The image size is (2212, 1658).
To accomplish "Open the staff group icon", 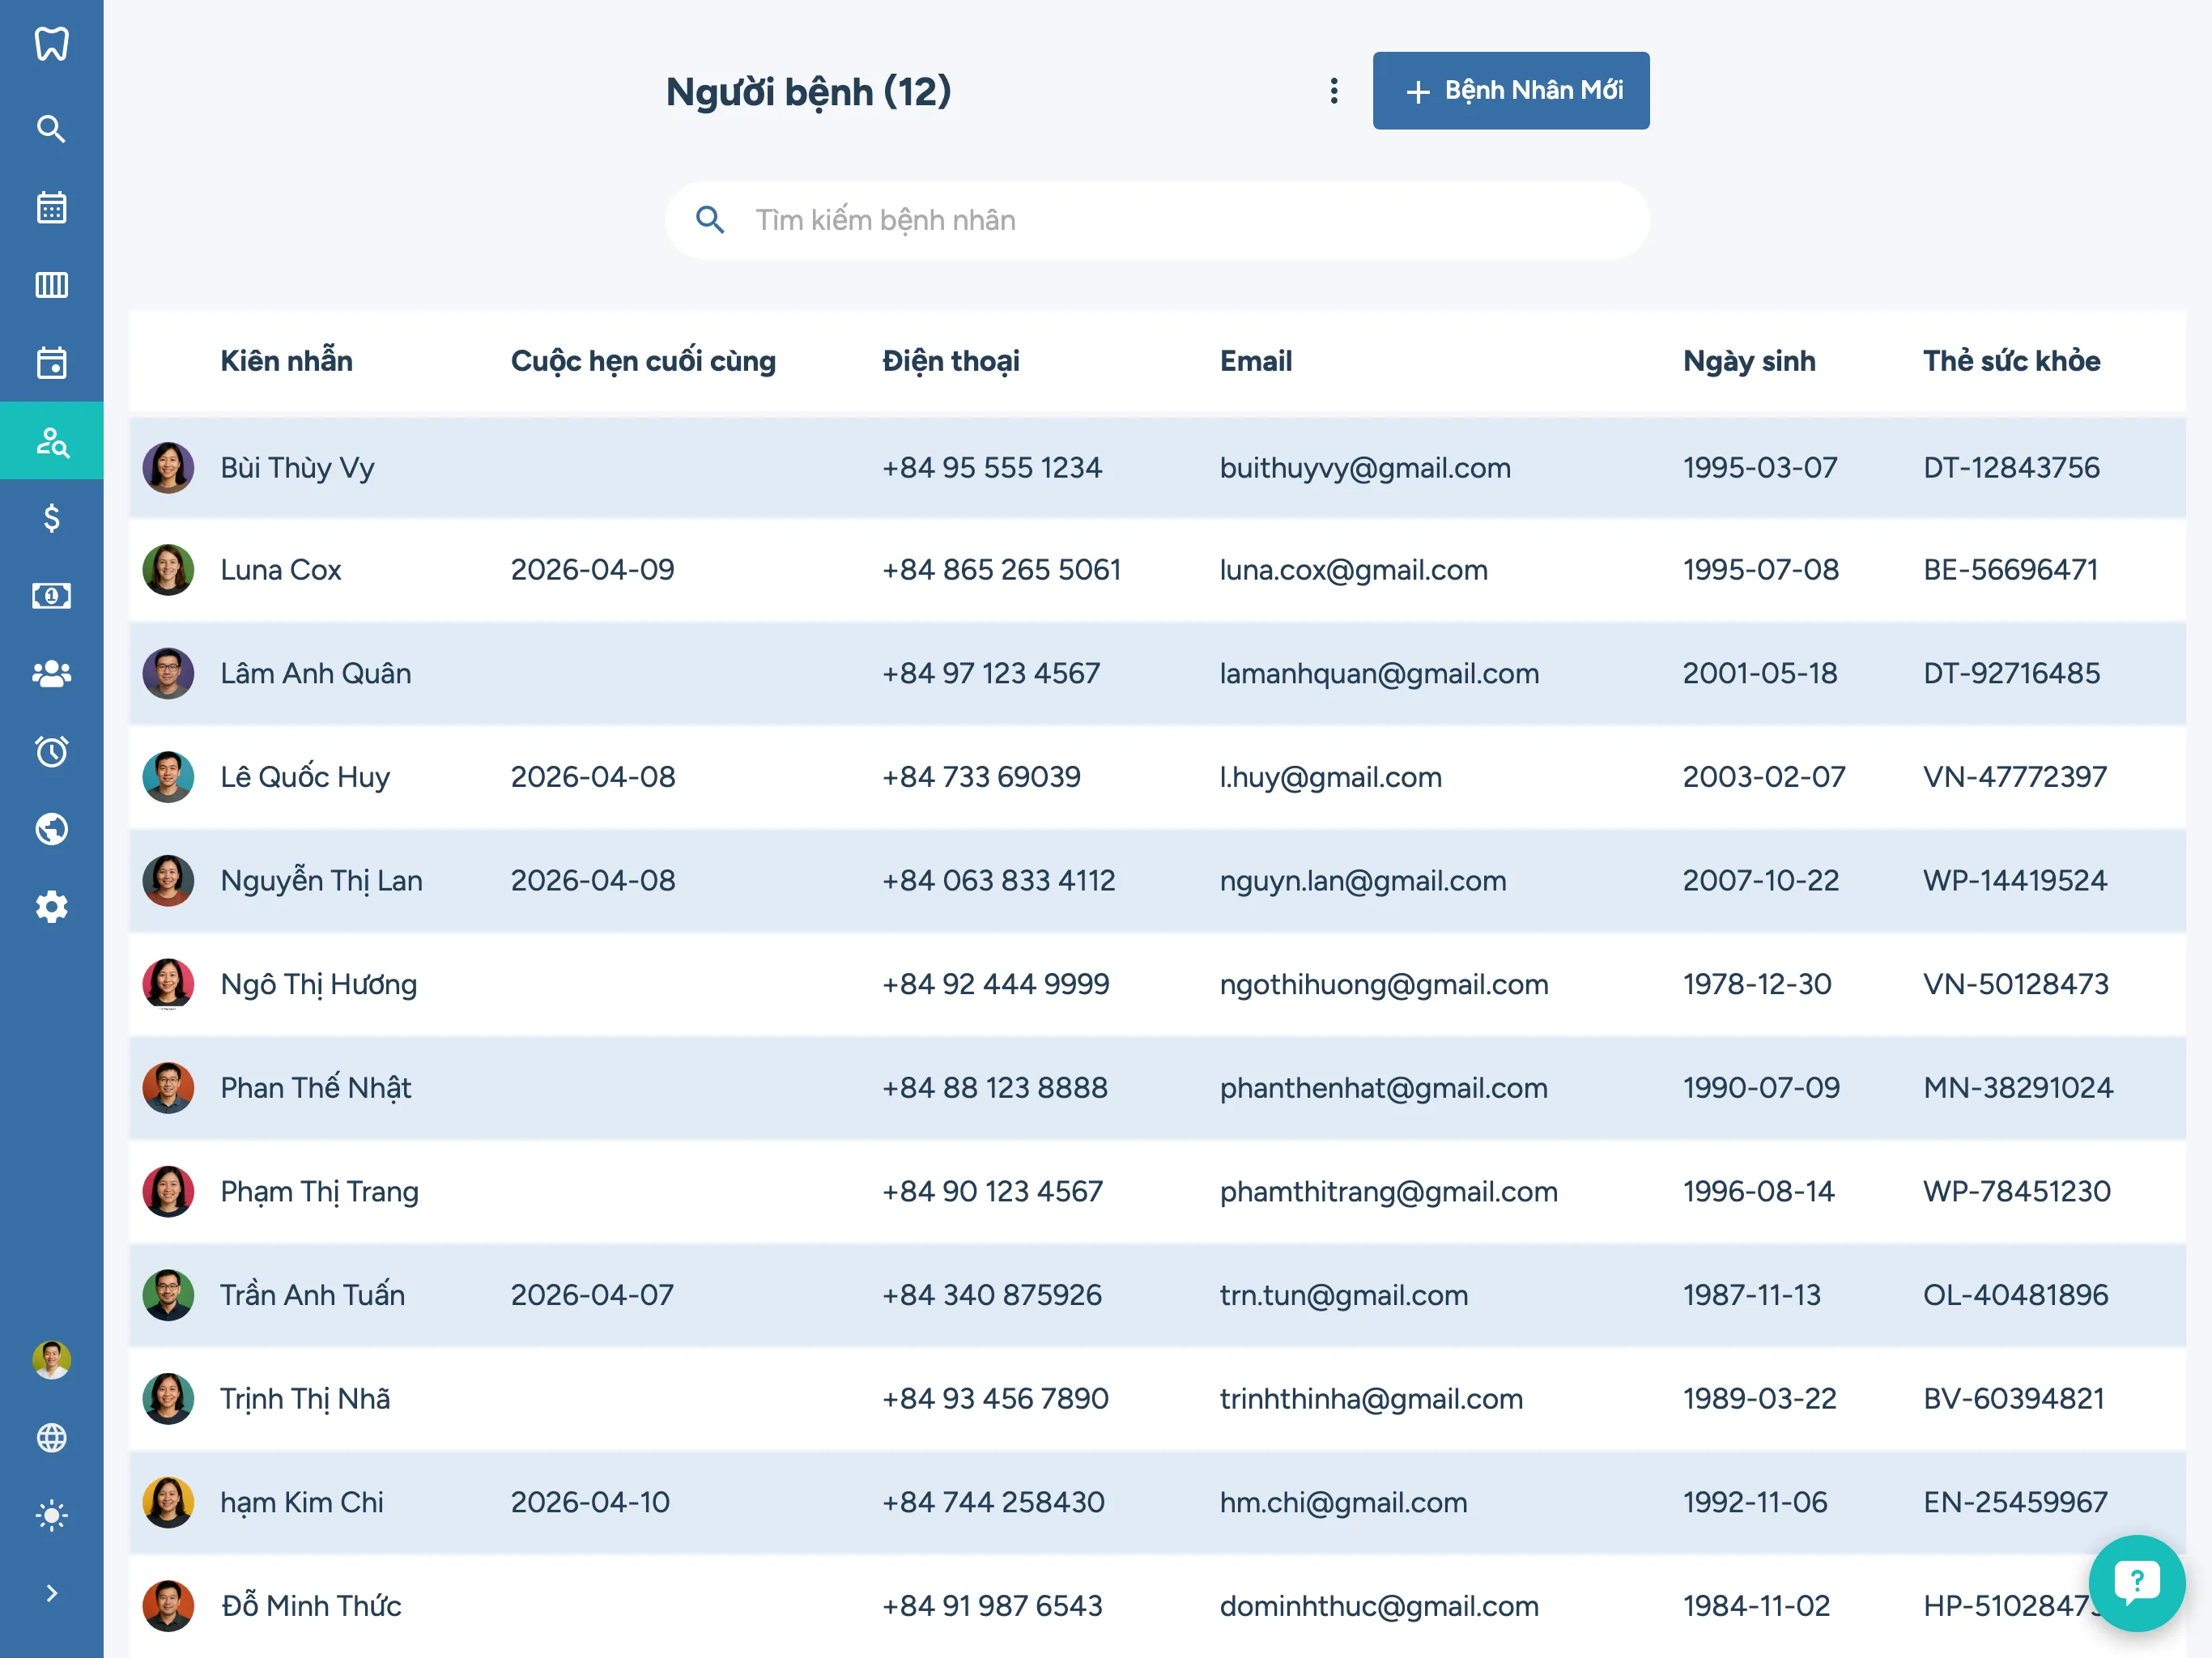I will tap(51, 674).
